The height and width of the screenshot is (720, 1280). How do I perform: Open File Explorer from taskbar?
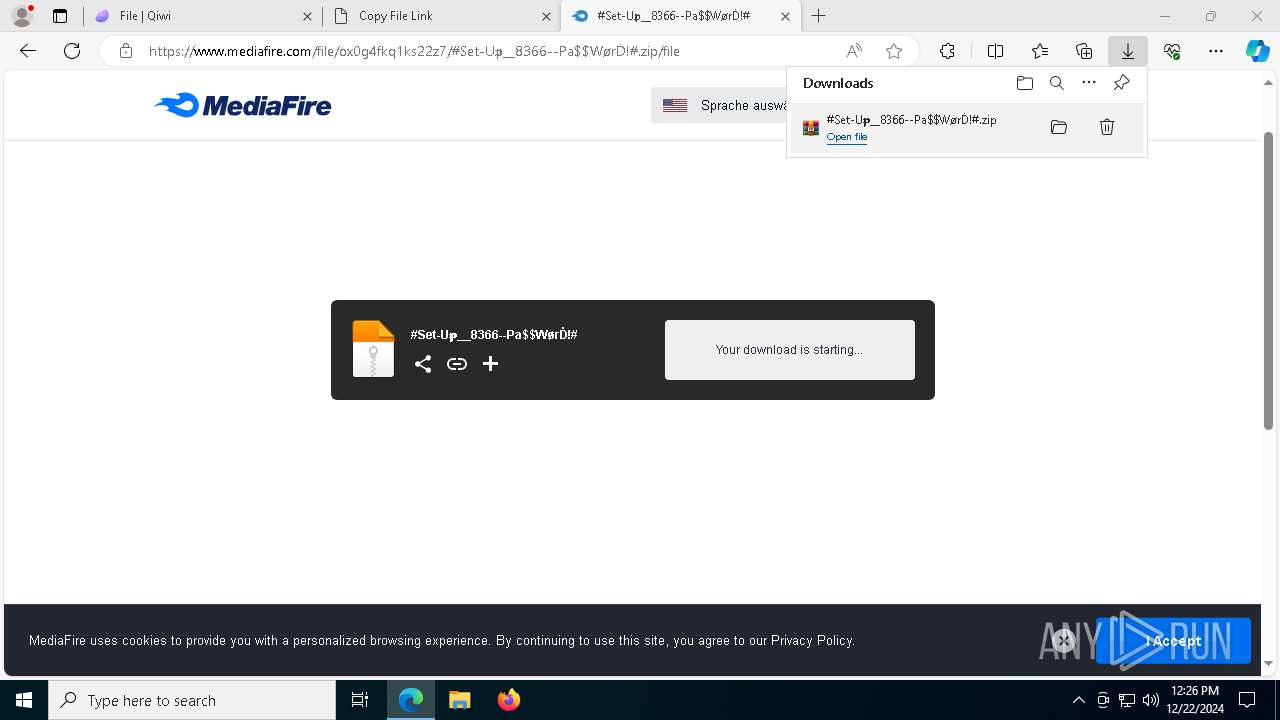click(460, 700)
